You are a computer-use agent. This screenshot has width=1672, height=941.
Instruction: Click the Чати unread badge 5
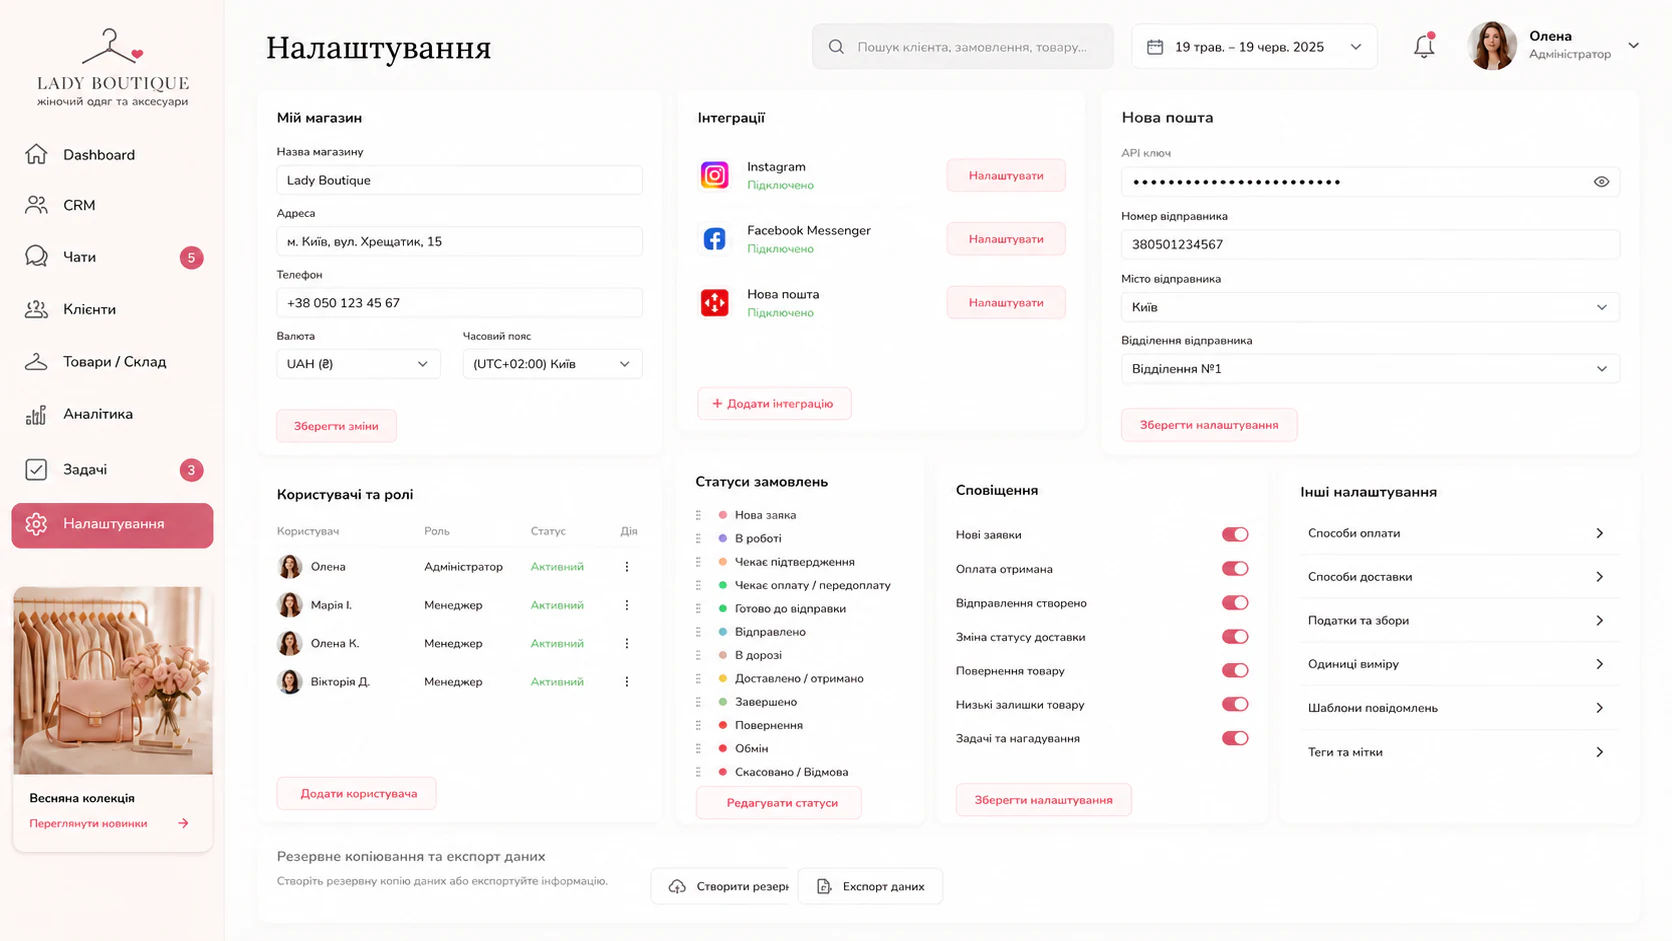pos(191,257)
